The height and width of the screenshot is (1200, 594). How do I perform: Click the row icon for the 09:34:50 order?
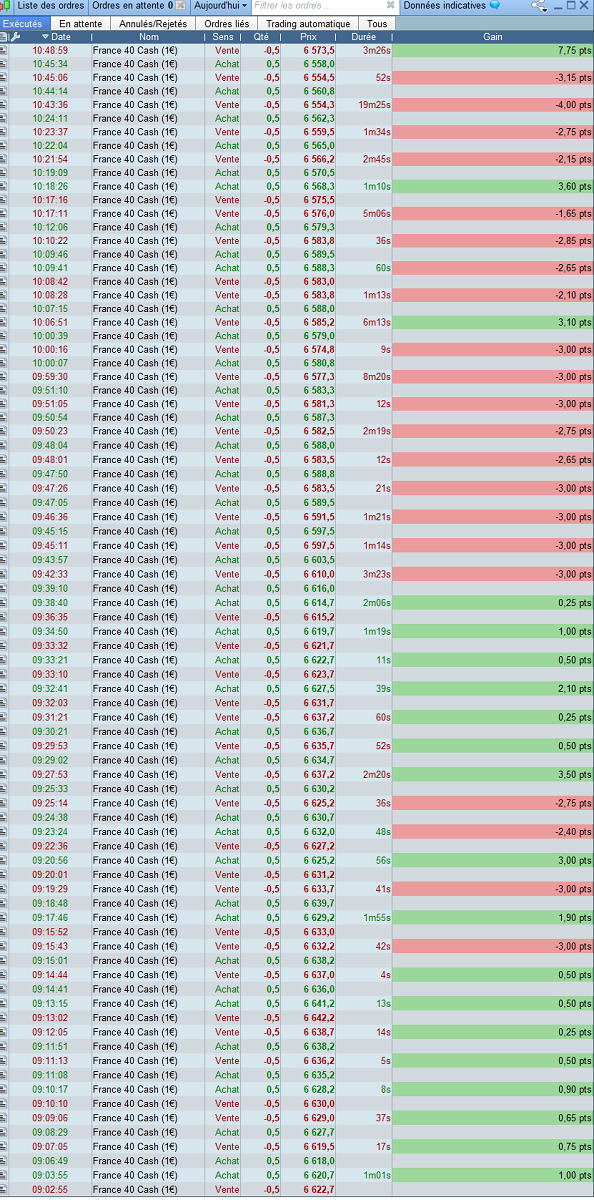point(4,631)
